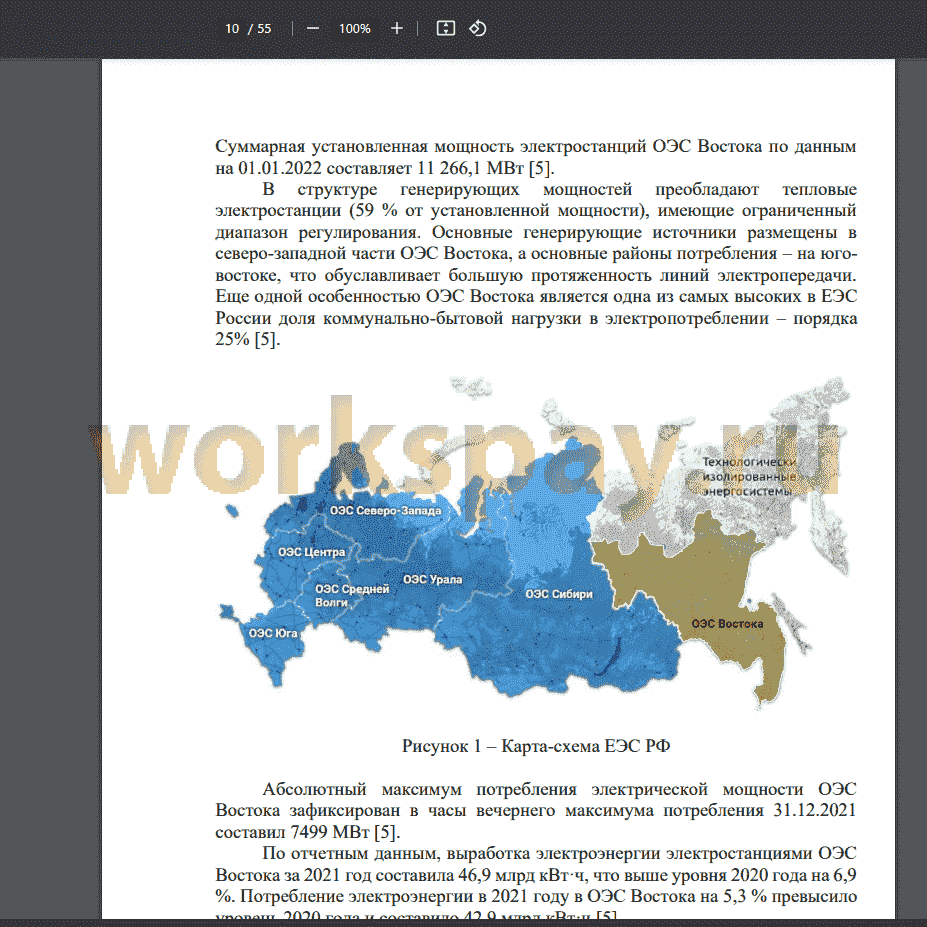
Task: Click the zoom in plus icon
Action: (x=397, y=28)
